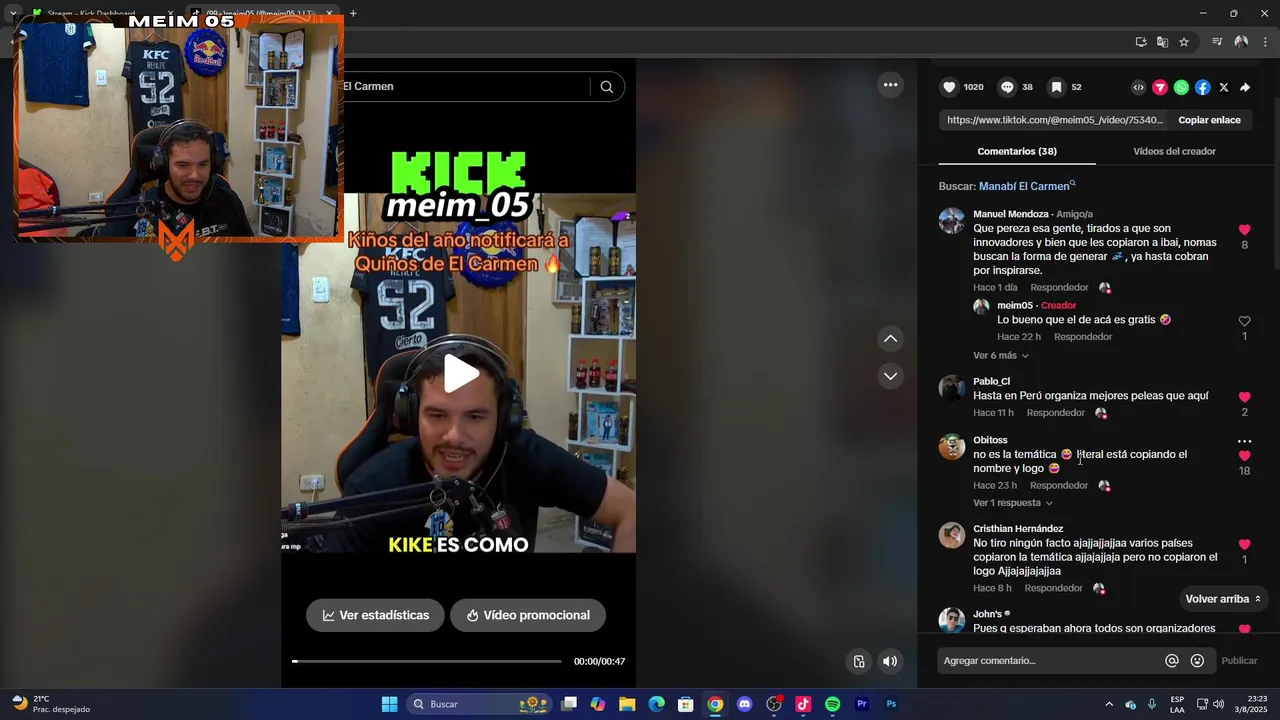Screen dimensions: 1280x720
Task: Open Windows Start menu
Action: [x=389, y=704]
